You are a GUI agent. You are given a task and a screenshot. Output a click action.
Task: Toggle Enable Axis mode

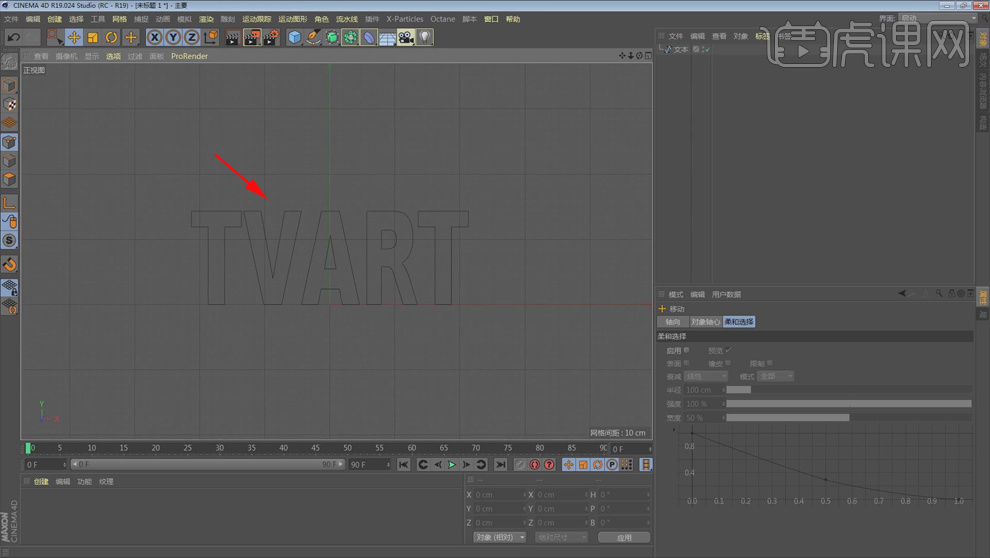tap(9, 203)
